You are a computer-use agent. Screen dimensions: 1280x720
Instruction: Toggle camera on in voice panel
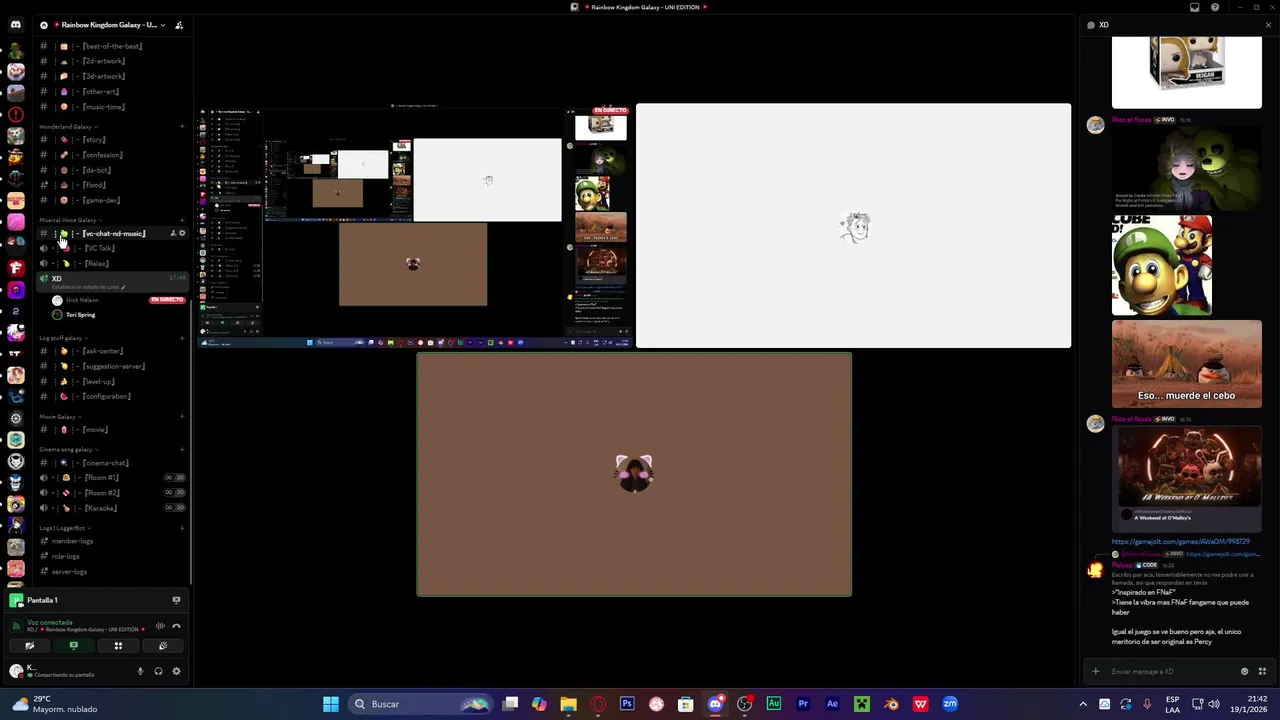[29, 646]
